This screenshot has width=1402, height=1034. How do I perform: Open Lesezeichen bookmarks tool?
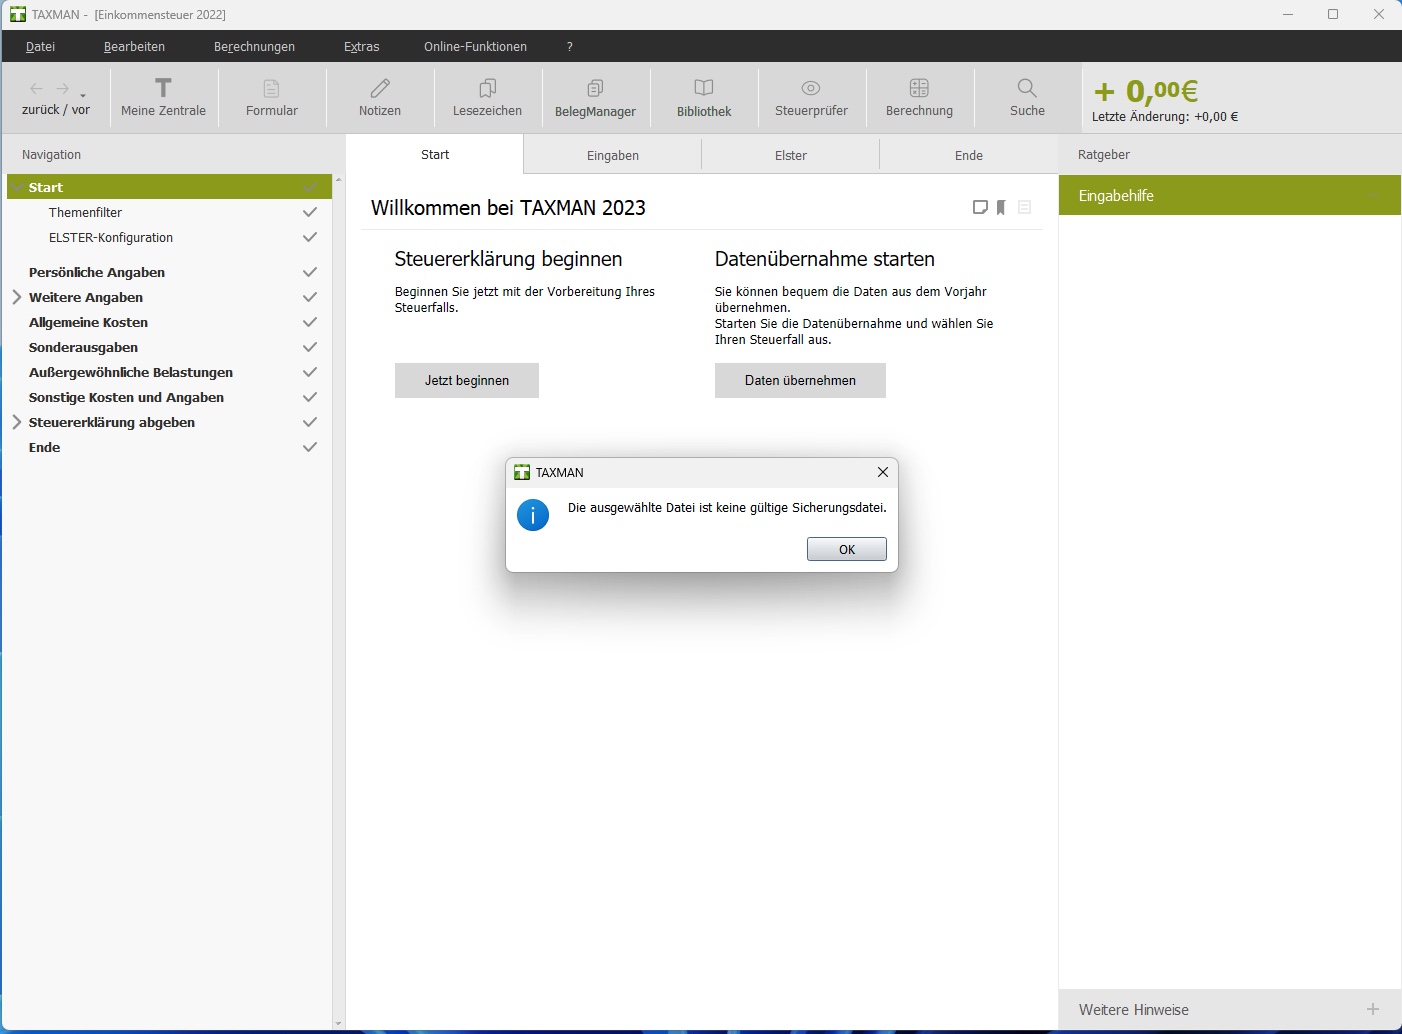tap(487, 97)
